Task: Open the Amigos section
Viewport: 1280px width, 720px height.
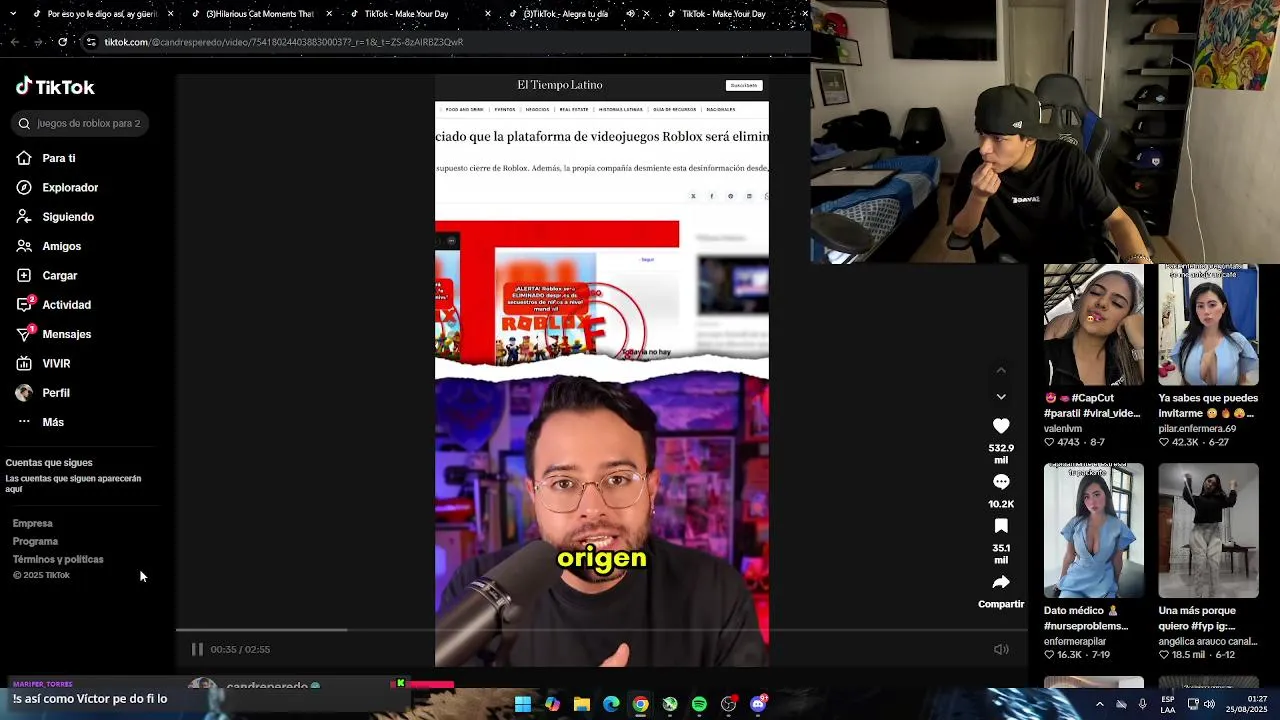Action: coord(49,246)
